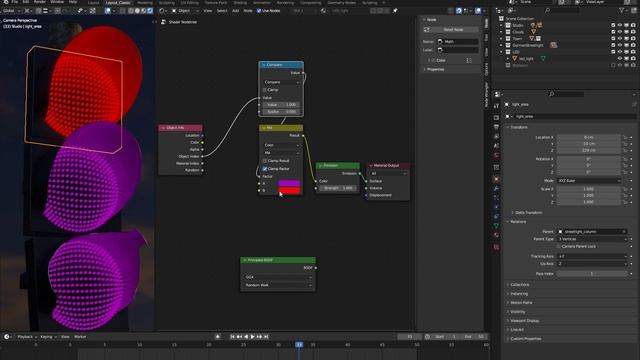Expand the Delta Transform panel

point(528,213)
